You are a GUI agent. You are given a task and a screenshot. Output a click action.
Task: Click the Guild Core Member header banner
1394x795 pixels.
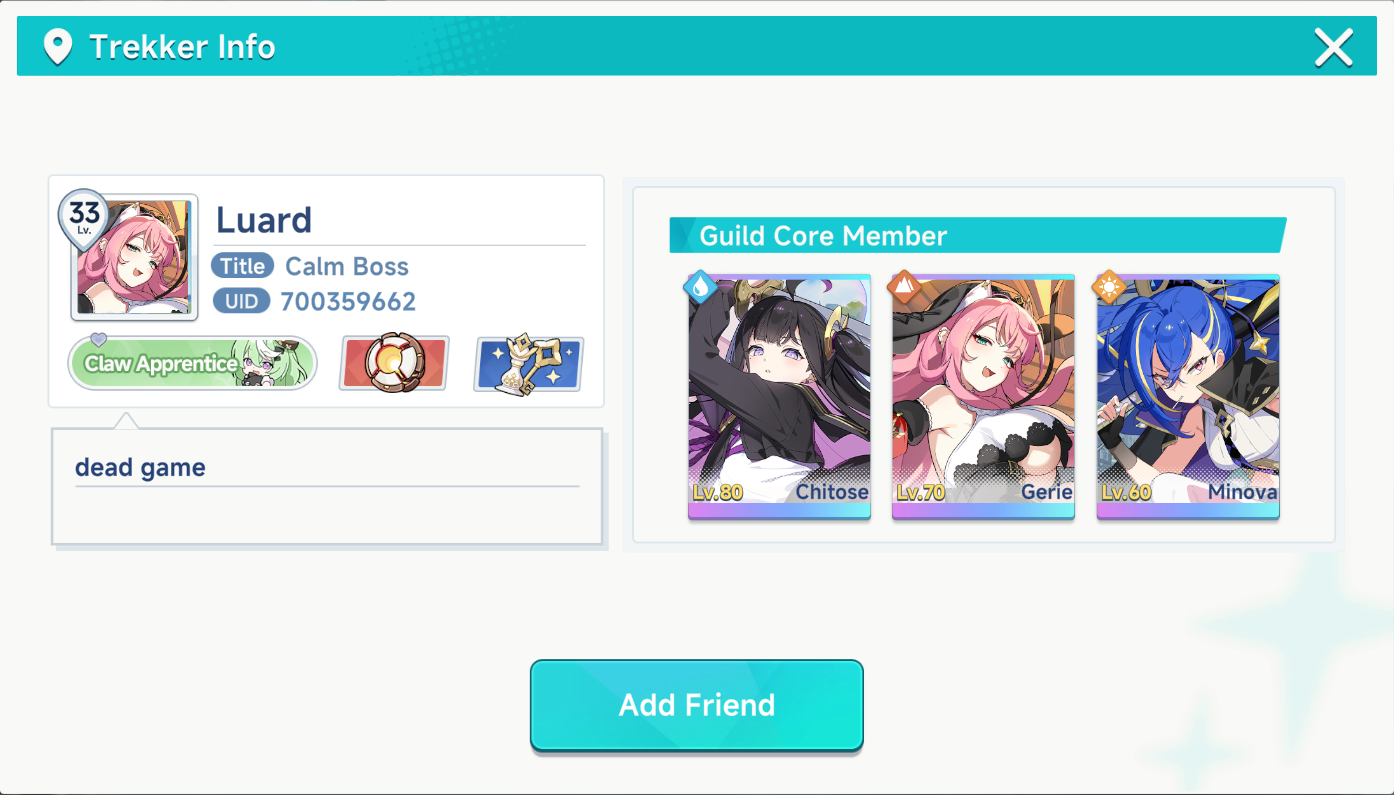click(978, 236)
